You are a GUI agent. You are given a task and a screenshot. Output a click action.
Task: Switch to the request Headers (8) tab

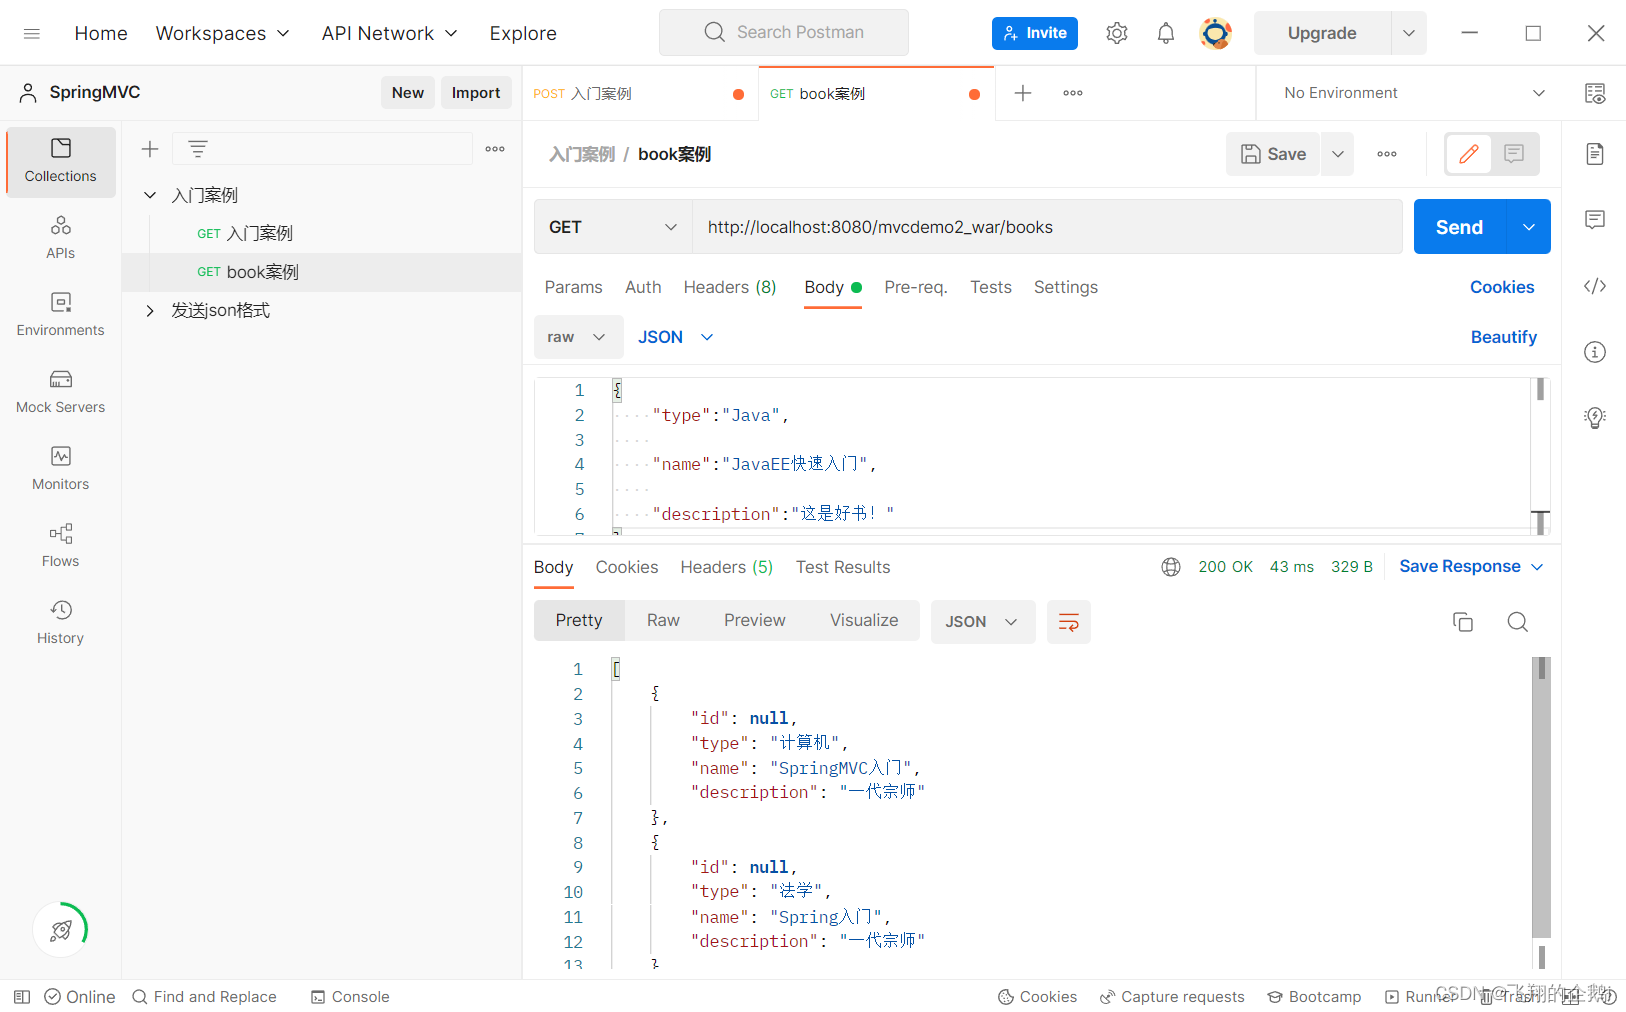[730, 287]
